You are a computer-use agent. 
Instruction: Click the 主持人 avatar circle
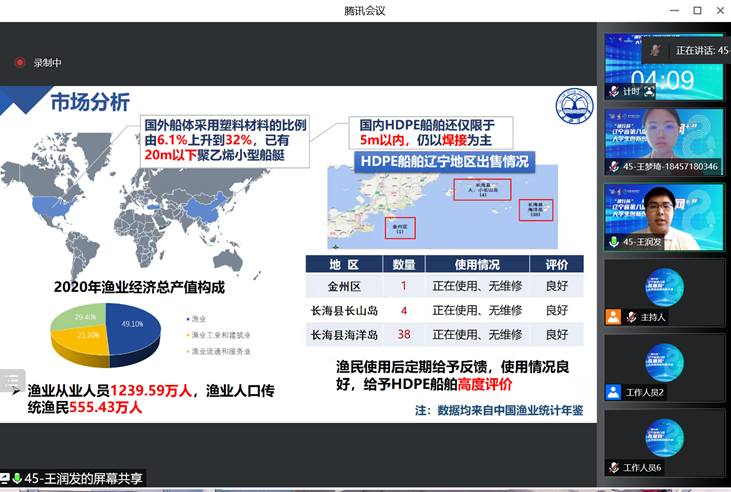pos(664,287)
